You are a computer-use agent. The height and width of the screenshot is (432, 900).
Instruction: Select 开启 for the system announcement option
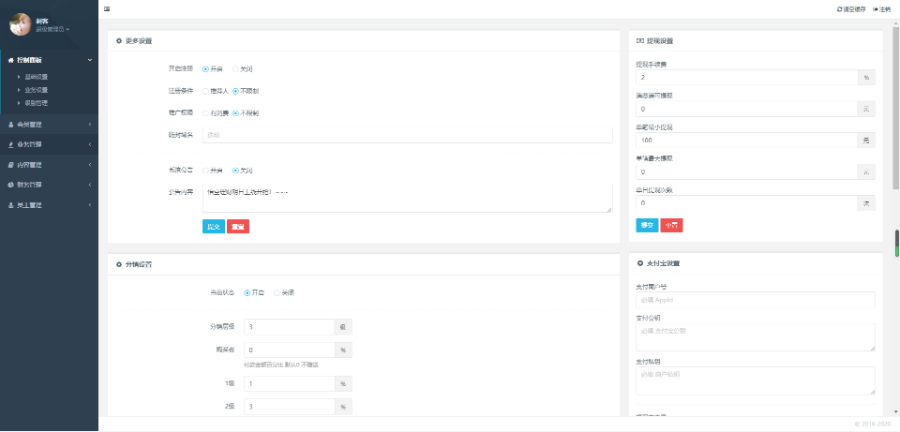(205, 170)
